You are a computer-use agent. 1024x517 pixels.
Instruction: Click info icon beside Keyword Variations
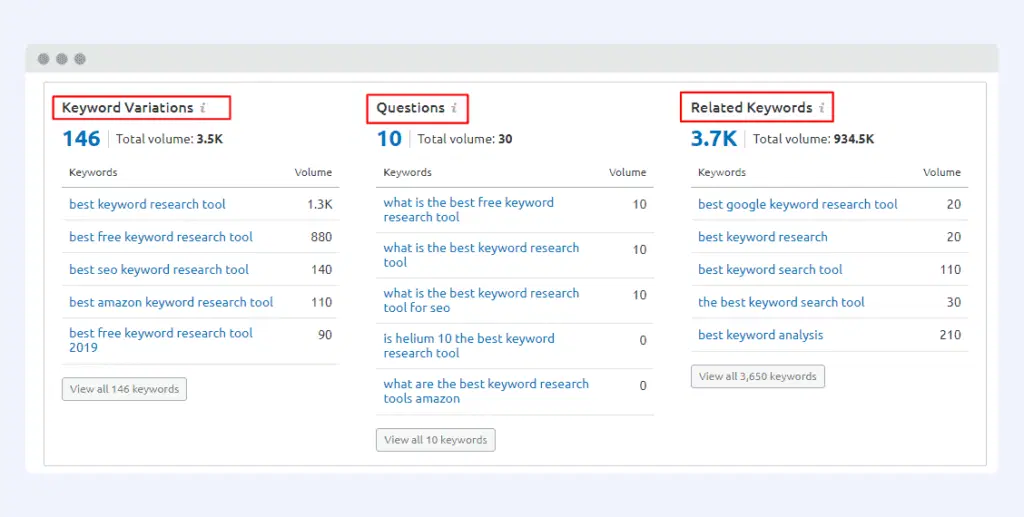tap(203, 108)
